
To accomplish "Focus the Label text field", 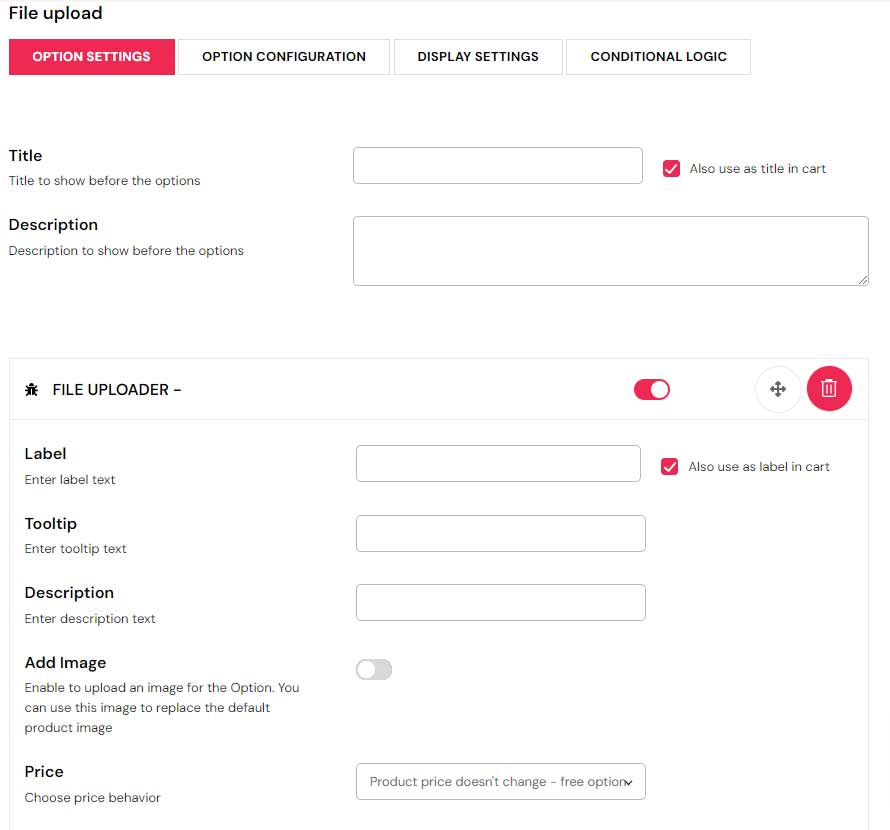I will click(498, 464).
